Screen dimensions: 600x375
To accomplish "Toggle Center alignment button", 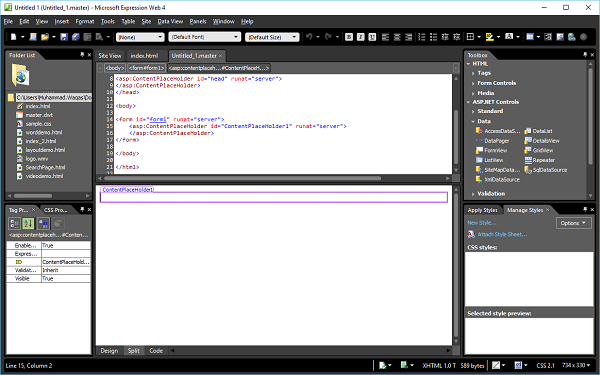I will click(x=397, y=37).
